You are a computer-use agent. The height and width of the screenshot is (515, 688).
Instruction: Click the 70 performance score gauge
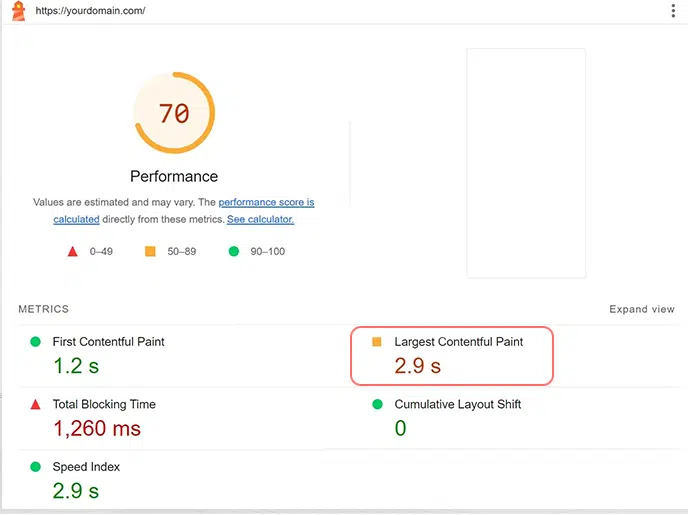[174, 113]
